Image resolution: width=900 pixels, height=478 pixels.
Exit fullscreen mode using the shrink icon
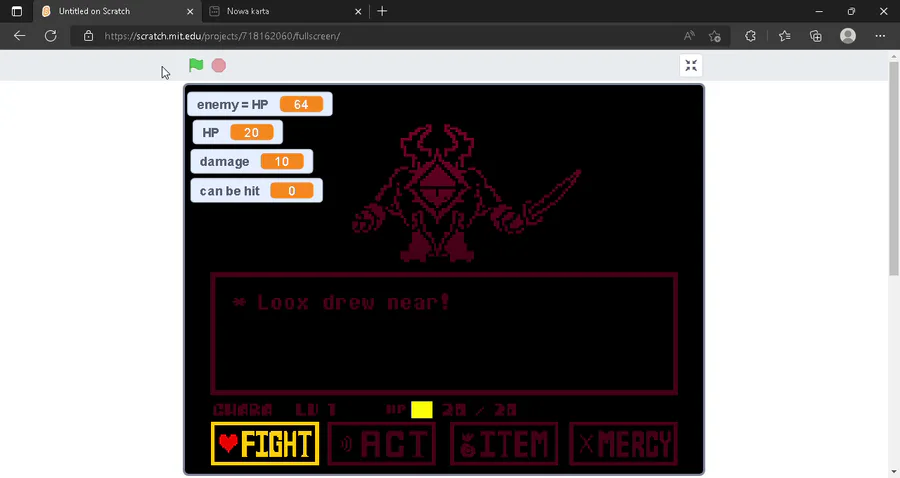[691, 65]
